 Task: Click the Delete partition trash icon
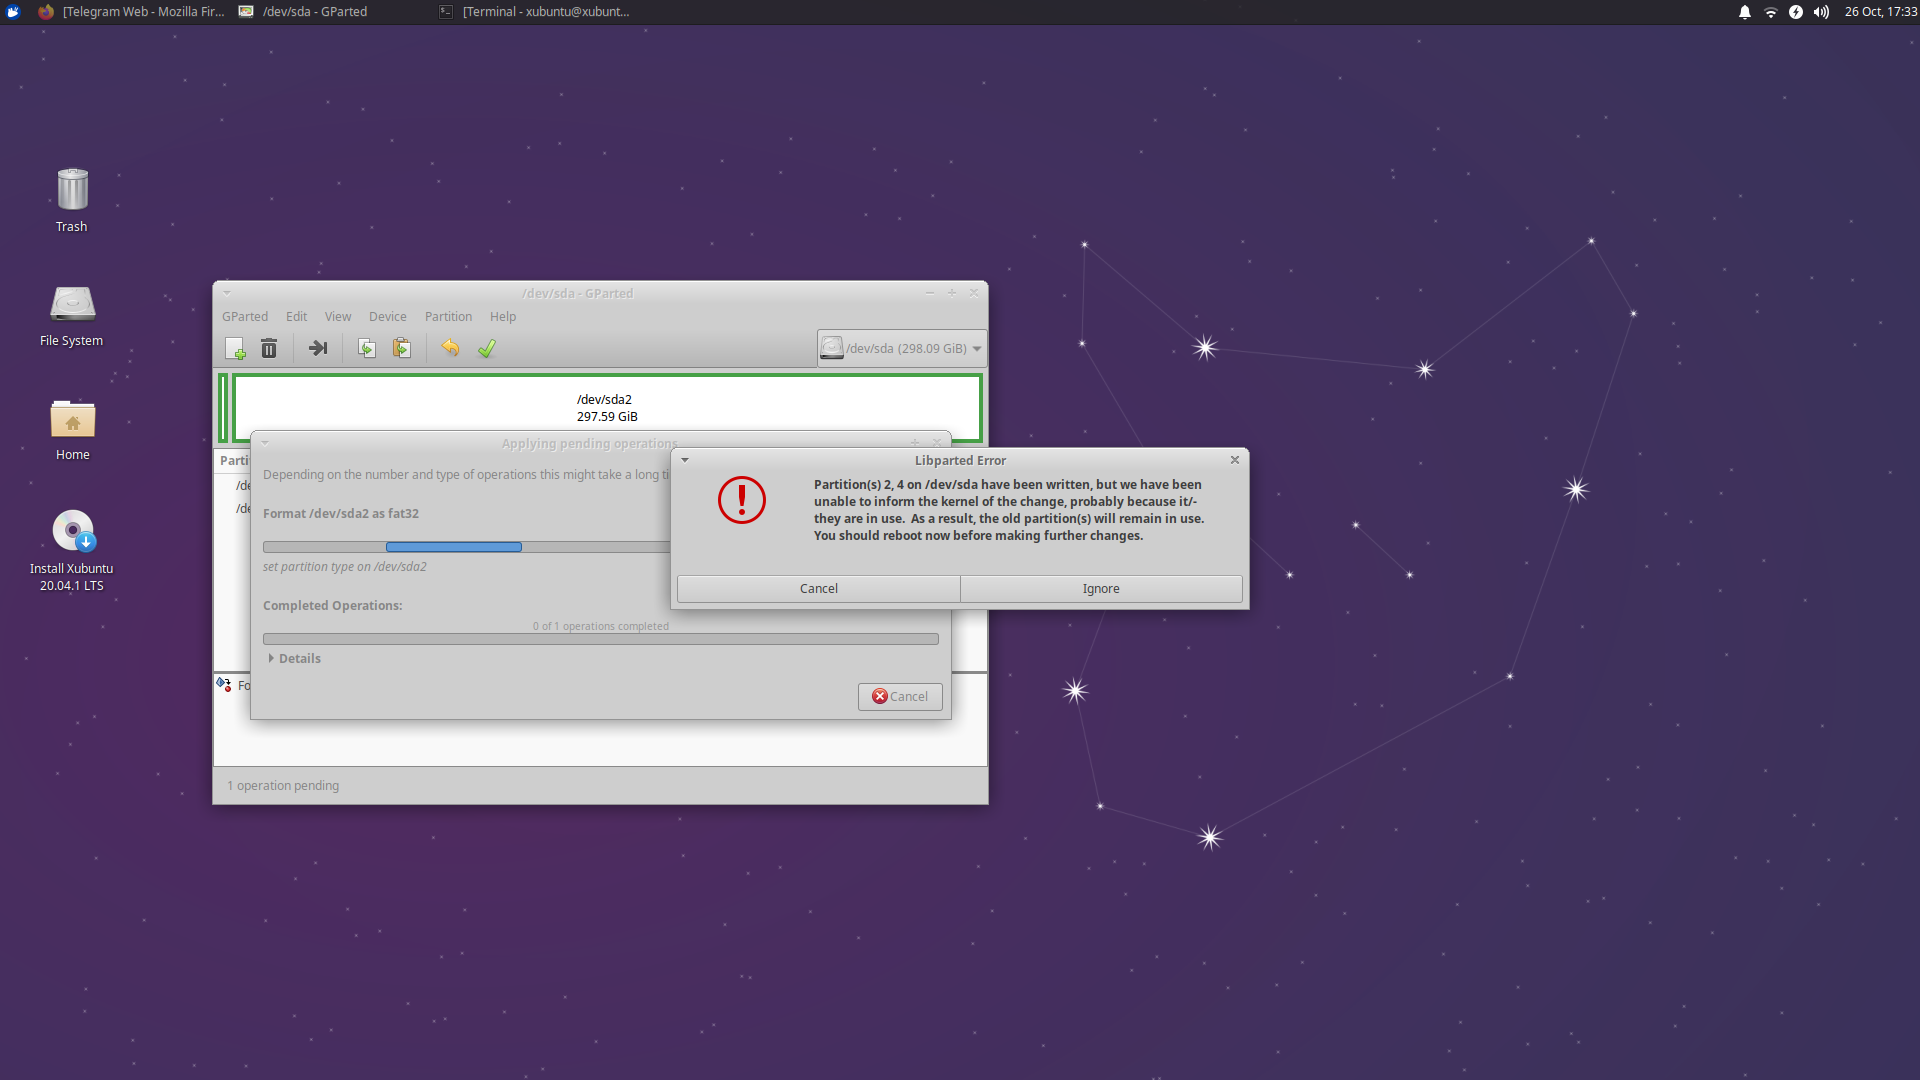(269, 348)
